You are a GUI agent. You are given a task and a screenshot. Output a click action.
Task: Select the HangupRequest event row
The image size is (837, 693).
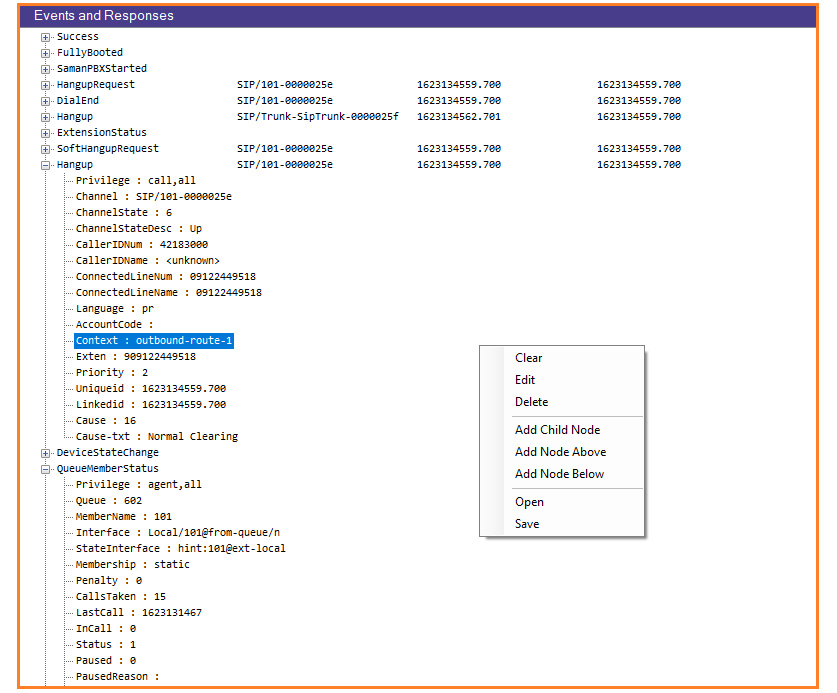coord(96,85)
